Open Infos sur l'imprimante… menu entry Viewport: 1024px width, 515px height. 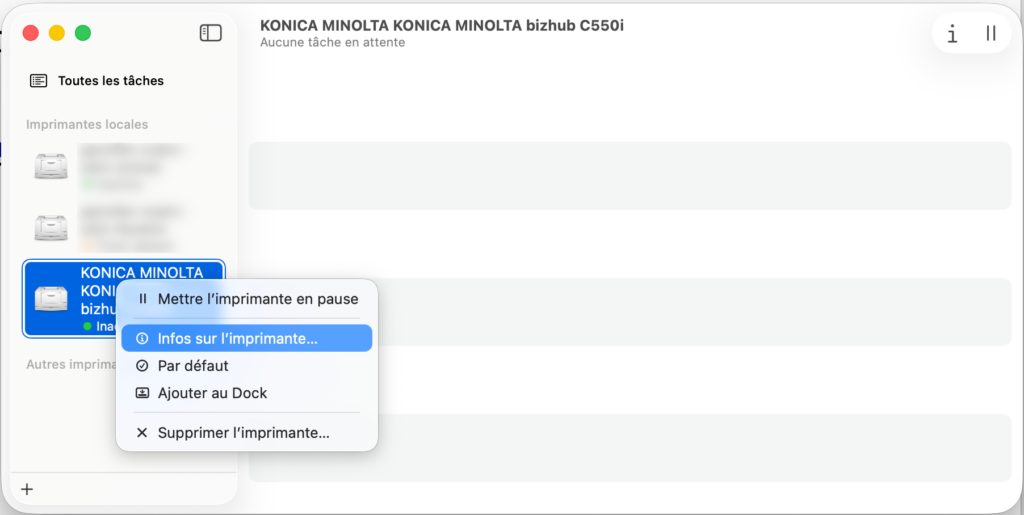[237, 338]
